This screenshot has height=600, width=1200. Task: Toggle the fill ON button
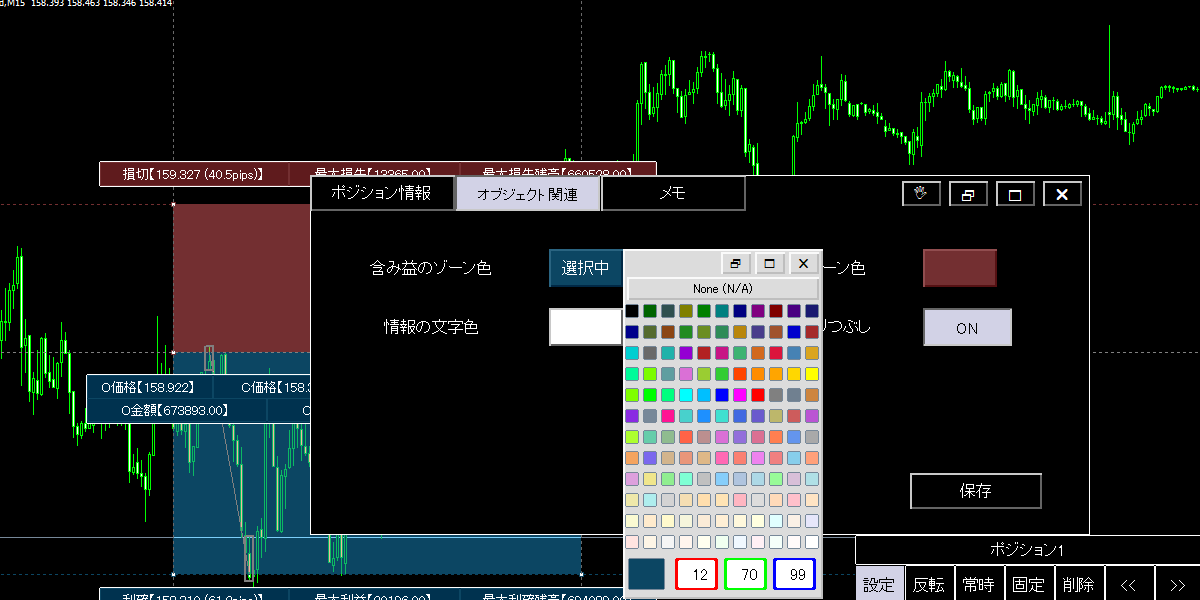pos(967,327)
